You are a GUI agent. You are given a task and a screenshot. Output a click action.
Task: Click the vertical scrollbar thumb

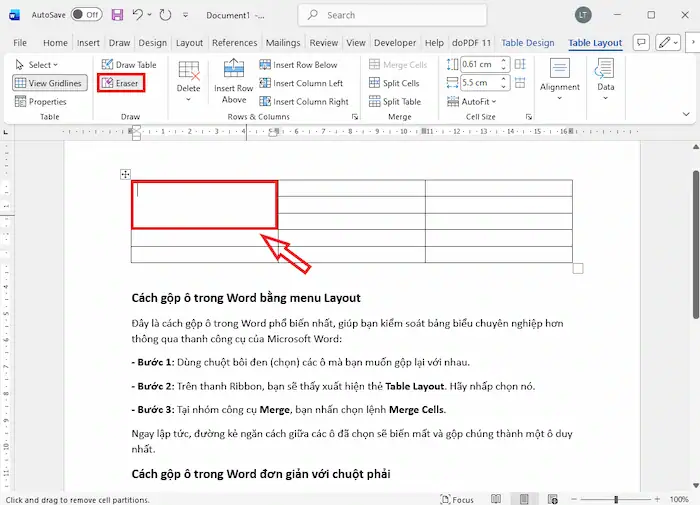point(696,244)
